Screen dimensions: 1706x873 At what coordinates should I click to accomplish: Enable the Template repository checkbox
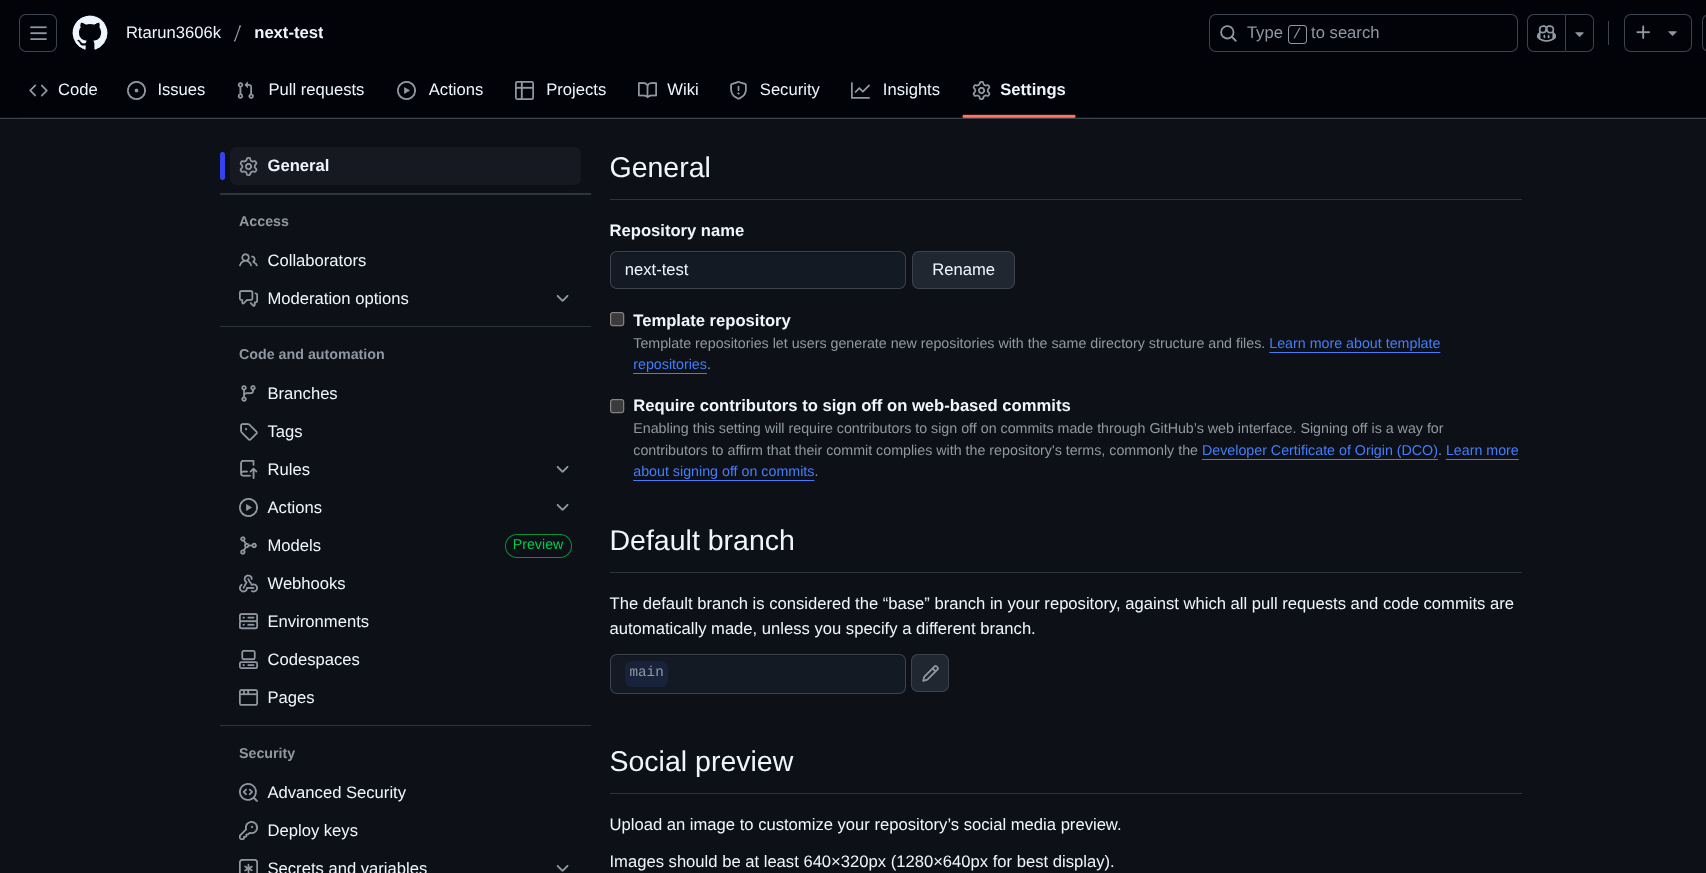[617, 319]
